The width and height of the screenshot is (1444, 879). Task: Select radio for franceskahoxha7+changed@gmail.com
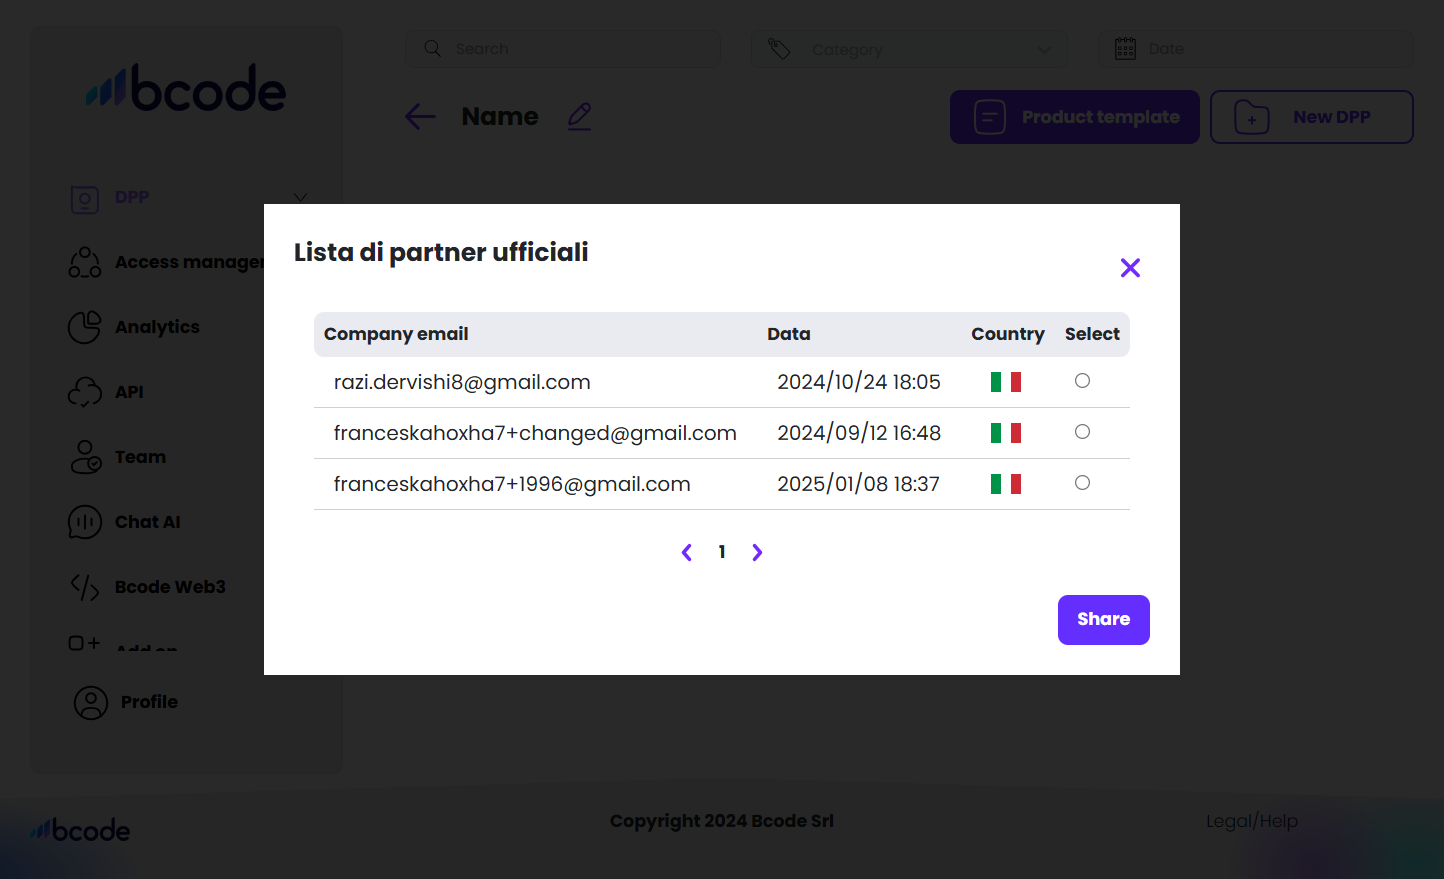click(x=1082, y=432)
